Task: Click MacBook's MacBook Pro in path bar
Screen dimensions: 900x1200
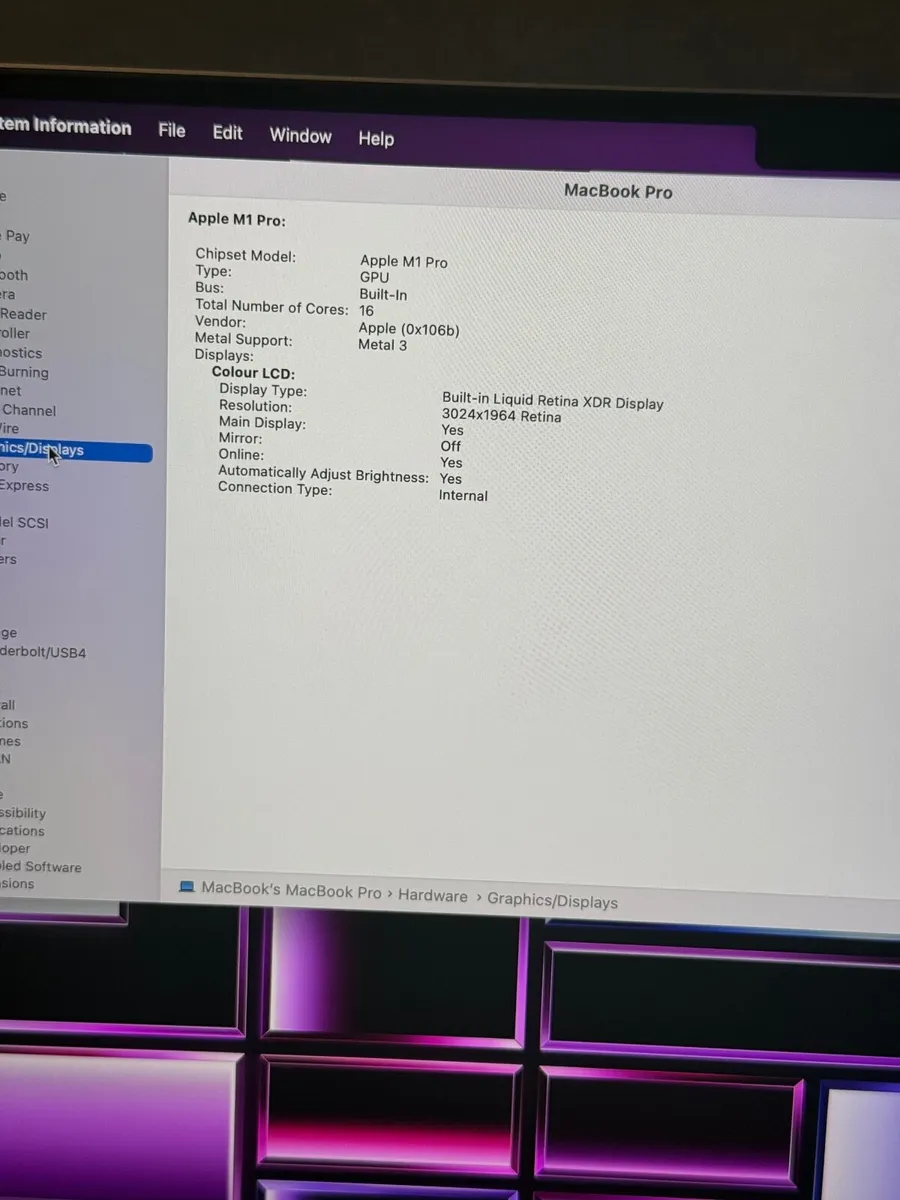Action: point(291,889)
